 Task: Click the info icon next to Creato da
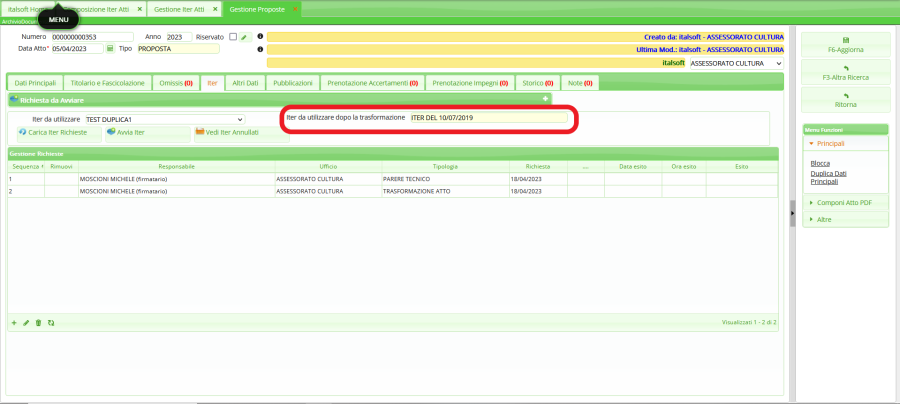[x=260, y=37]
